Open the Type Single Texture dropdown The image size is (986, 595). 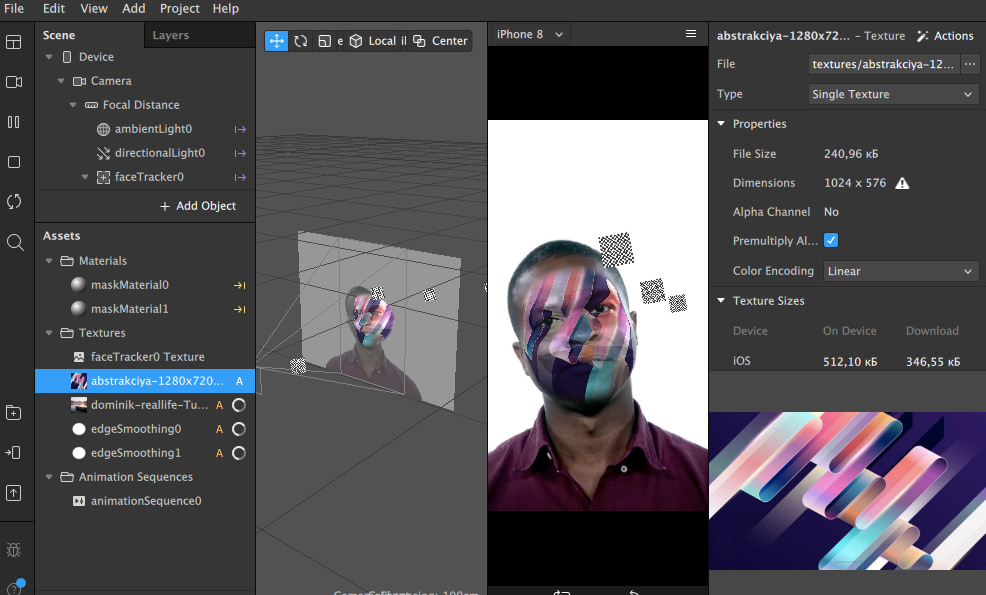point(893,94)
